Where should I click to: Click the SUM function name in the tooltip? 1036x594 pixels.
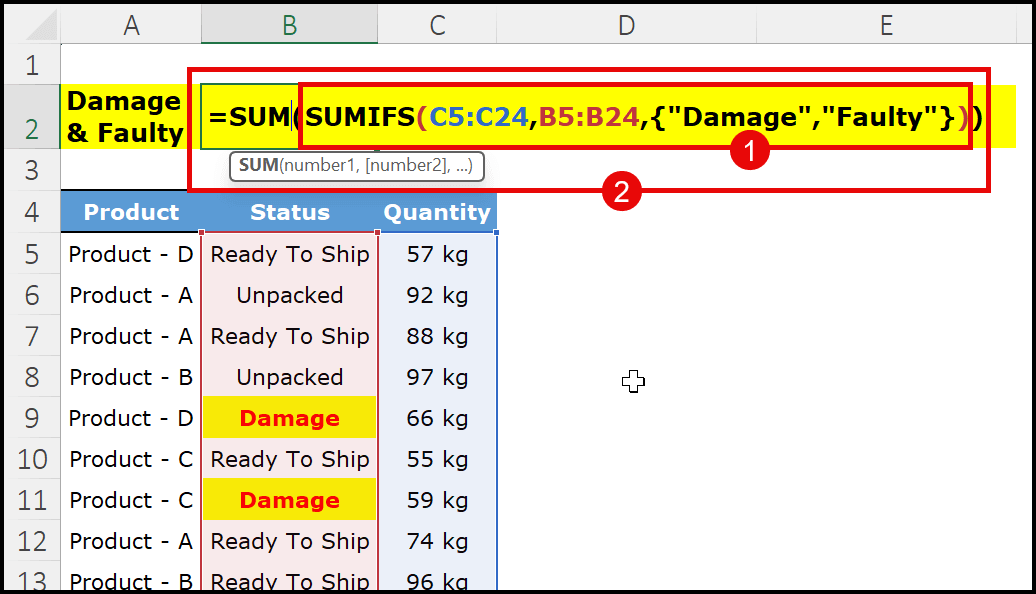tap(257, 166)
